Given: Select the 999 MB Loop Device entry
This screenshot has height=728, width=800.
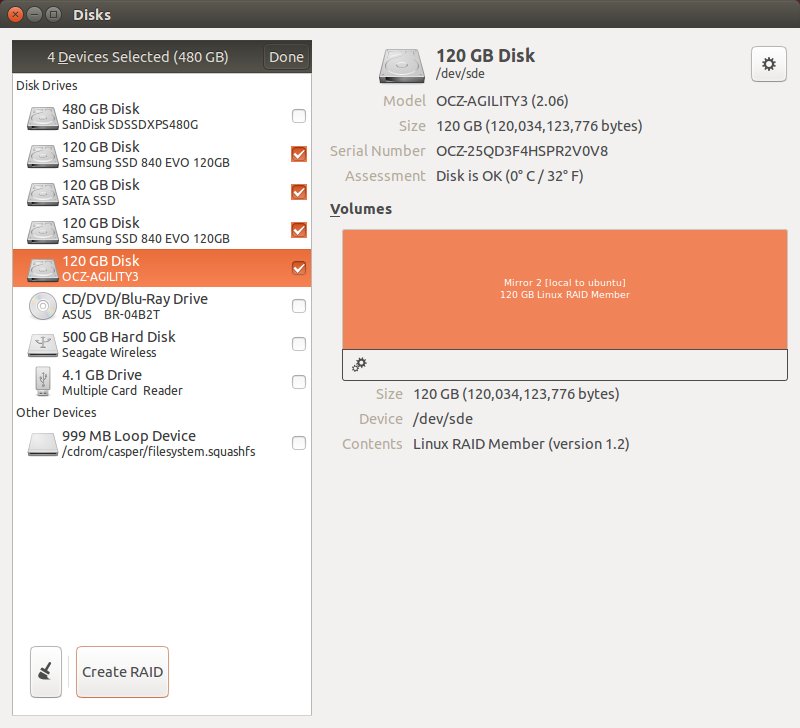Looking at the screenshot, I should point(162,443).
